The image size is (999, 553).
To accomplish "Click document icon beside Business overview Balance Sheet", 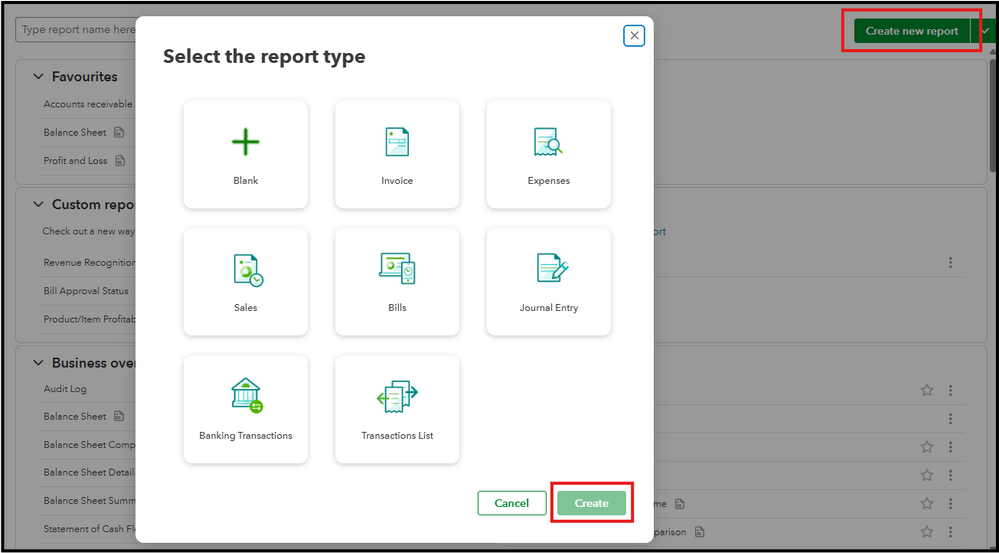I will pyautogui.click(x=119, y=416).
